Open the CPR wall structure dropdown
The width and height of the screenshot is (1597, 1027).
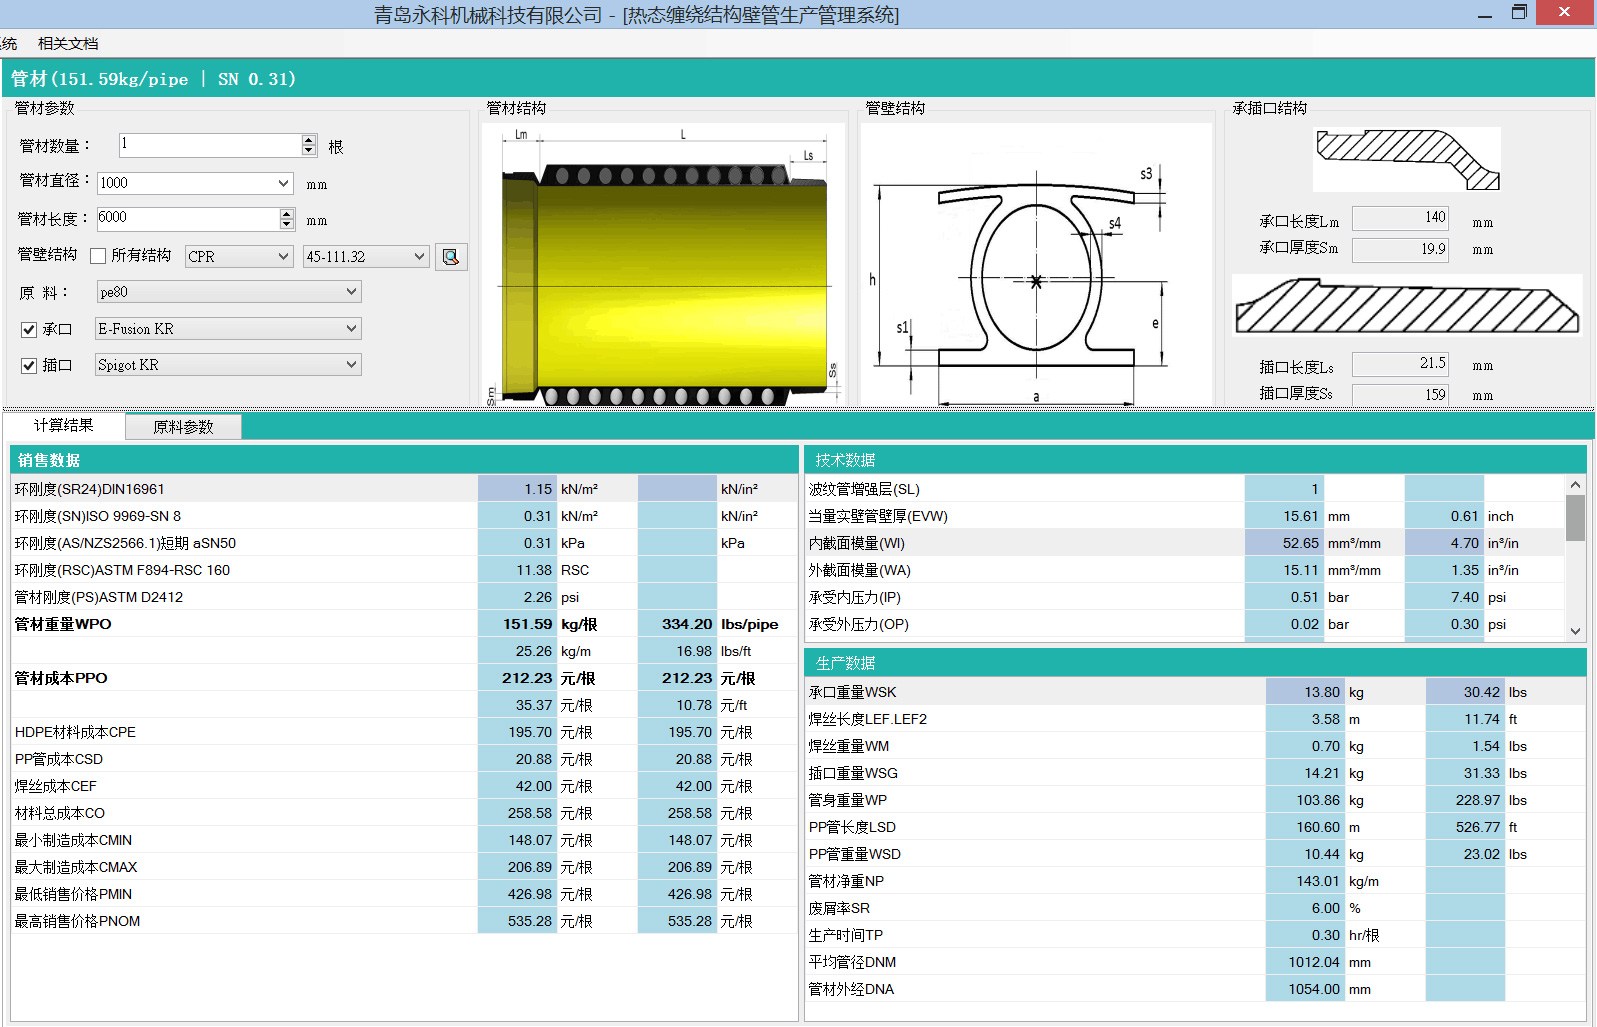(283, 257)
